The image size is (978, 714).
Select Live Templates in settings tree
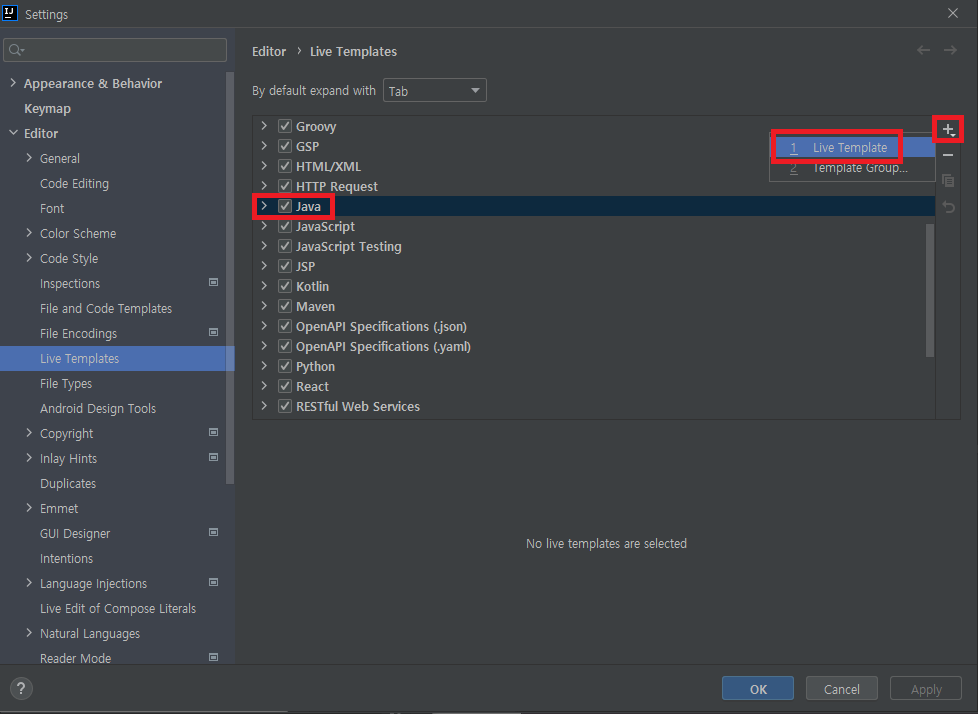(x=117, y=359)
